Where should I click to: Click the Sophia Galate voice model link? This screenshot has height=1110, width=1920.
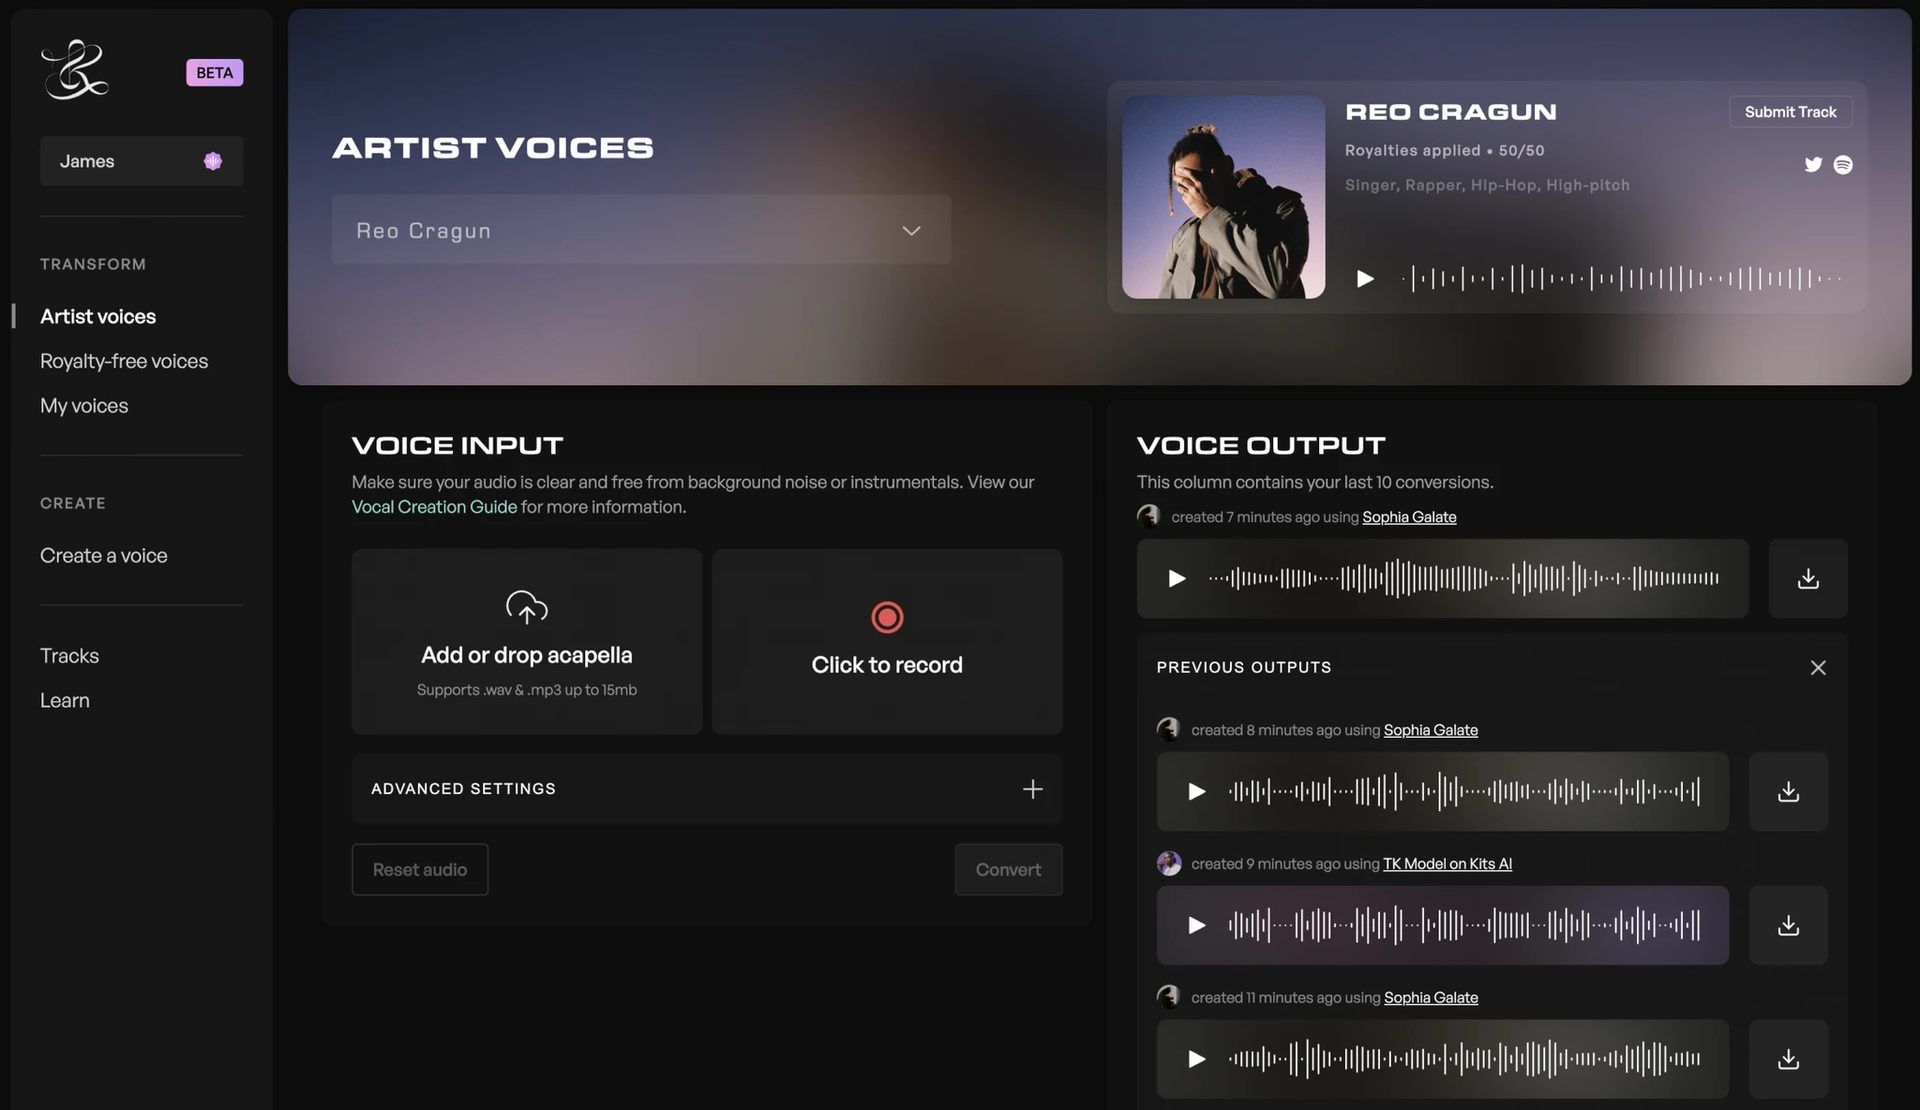(1410, 517)
